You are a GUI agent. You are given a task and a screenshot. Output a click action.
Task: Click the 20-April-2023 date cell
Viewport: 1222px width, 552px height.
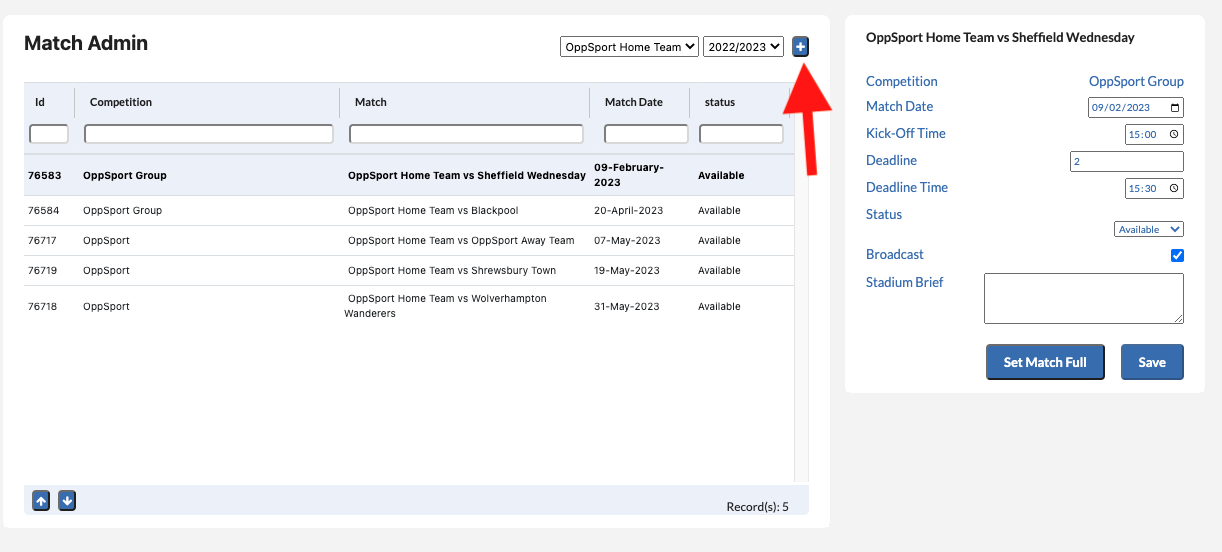628,211
